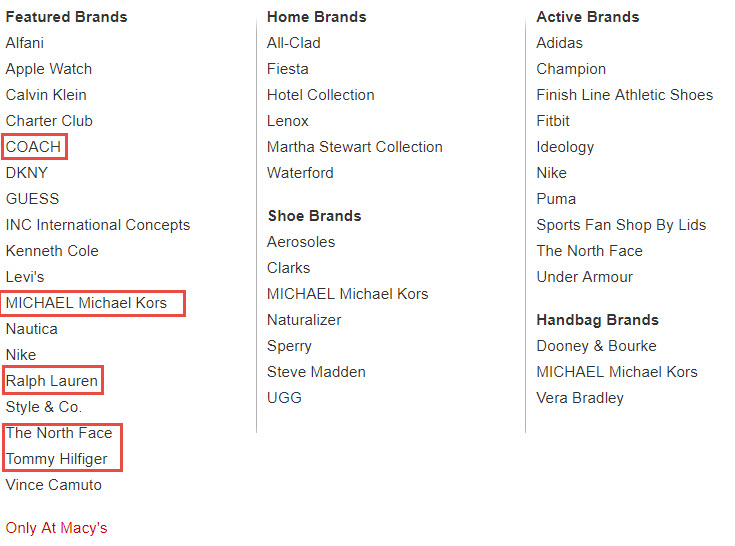Image resolution: width=735 pixels, height=546 pixels.
Task: Select UGG under Shoe Brands
Action: [285, 397]
